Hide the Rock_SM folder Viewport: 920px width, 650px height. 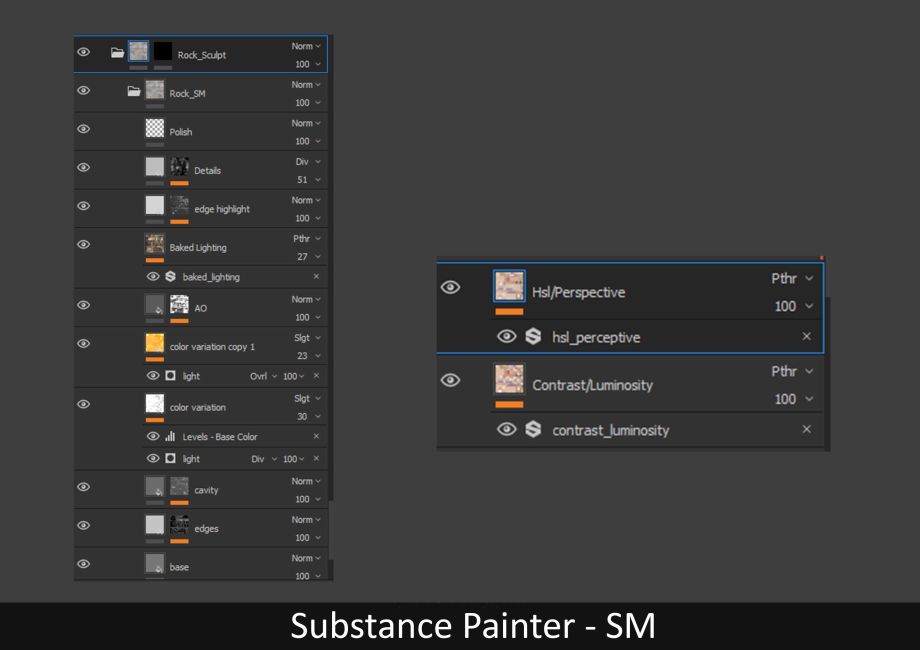pyautogui.click(x=83, y=90)
